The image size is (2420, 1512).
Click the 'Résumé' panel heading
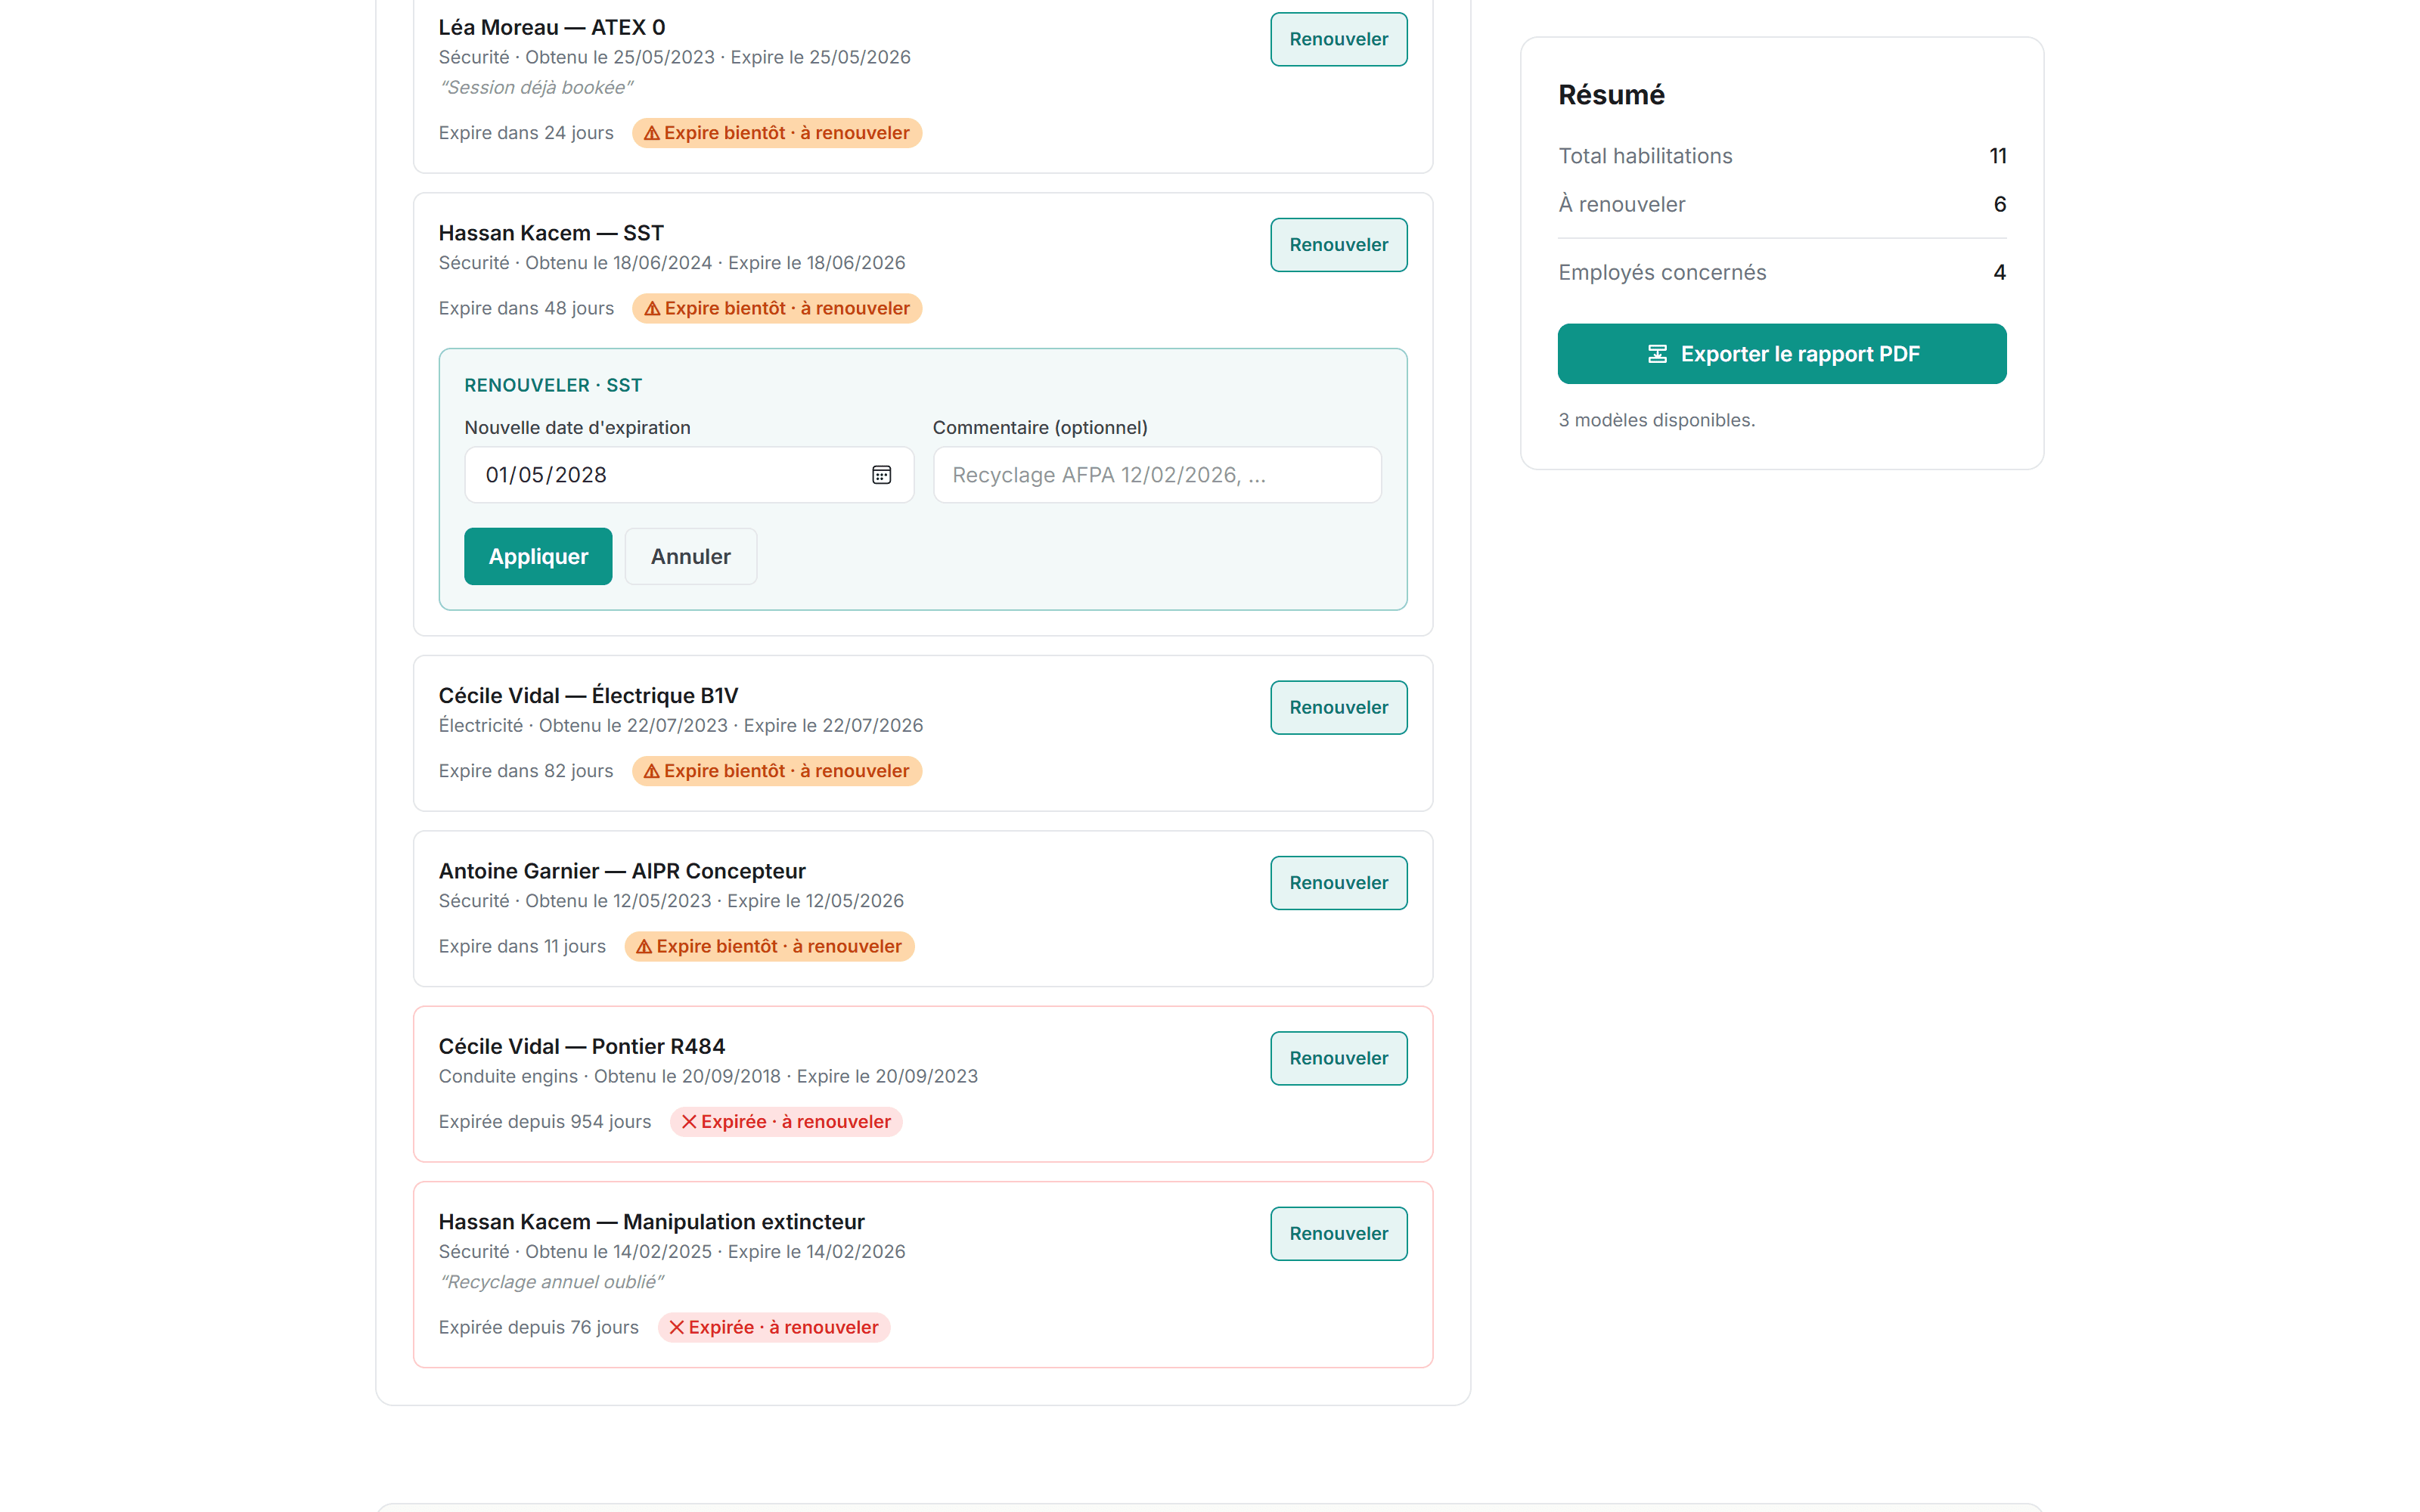(x=1611, y=95)
